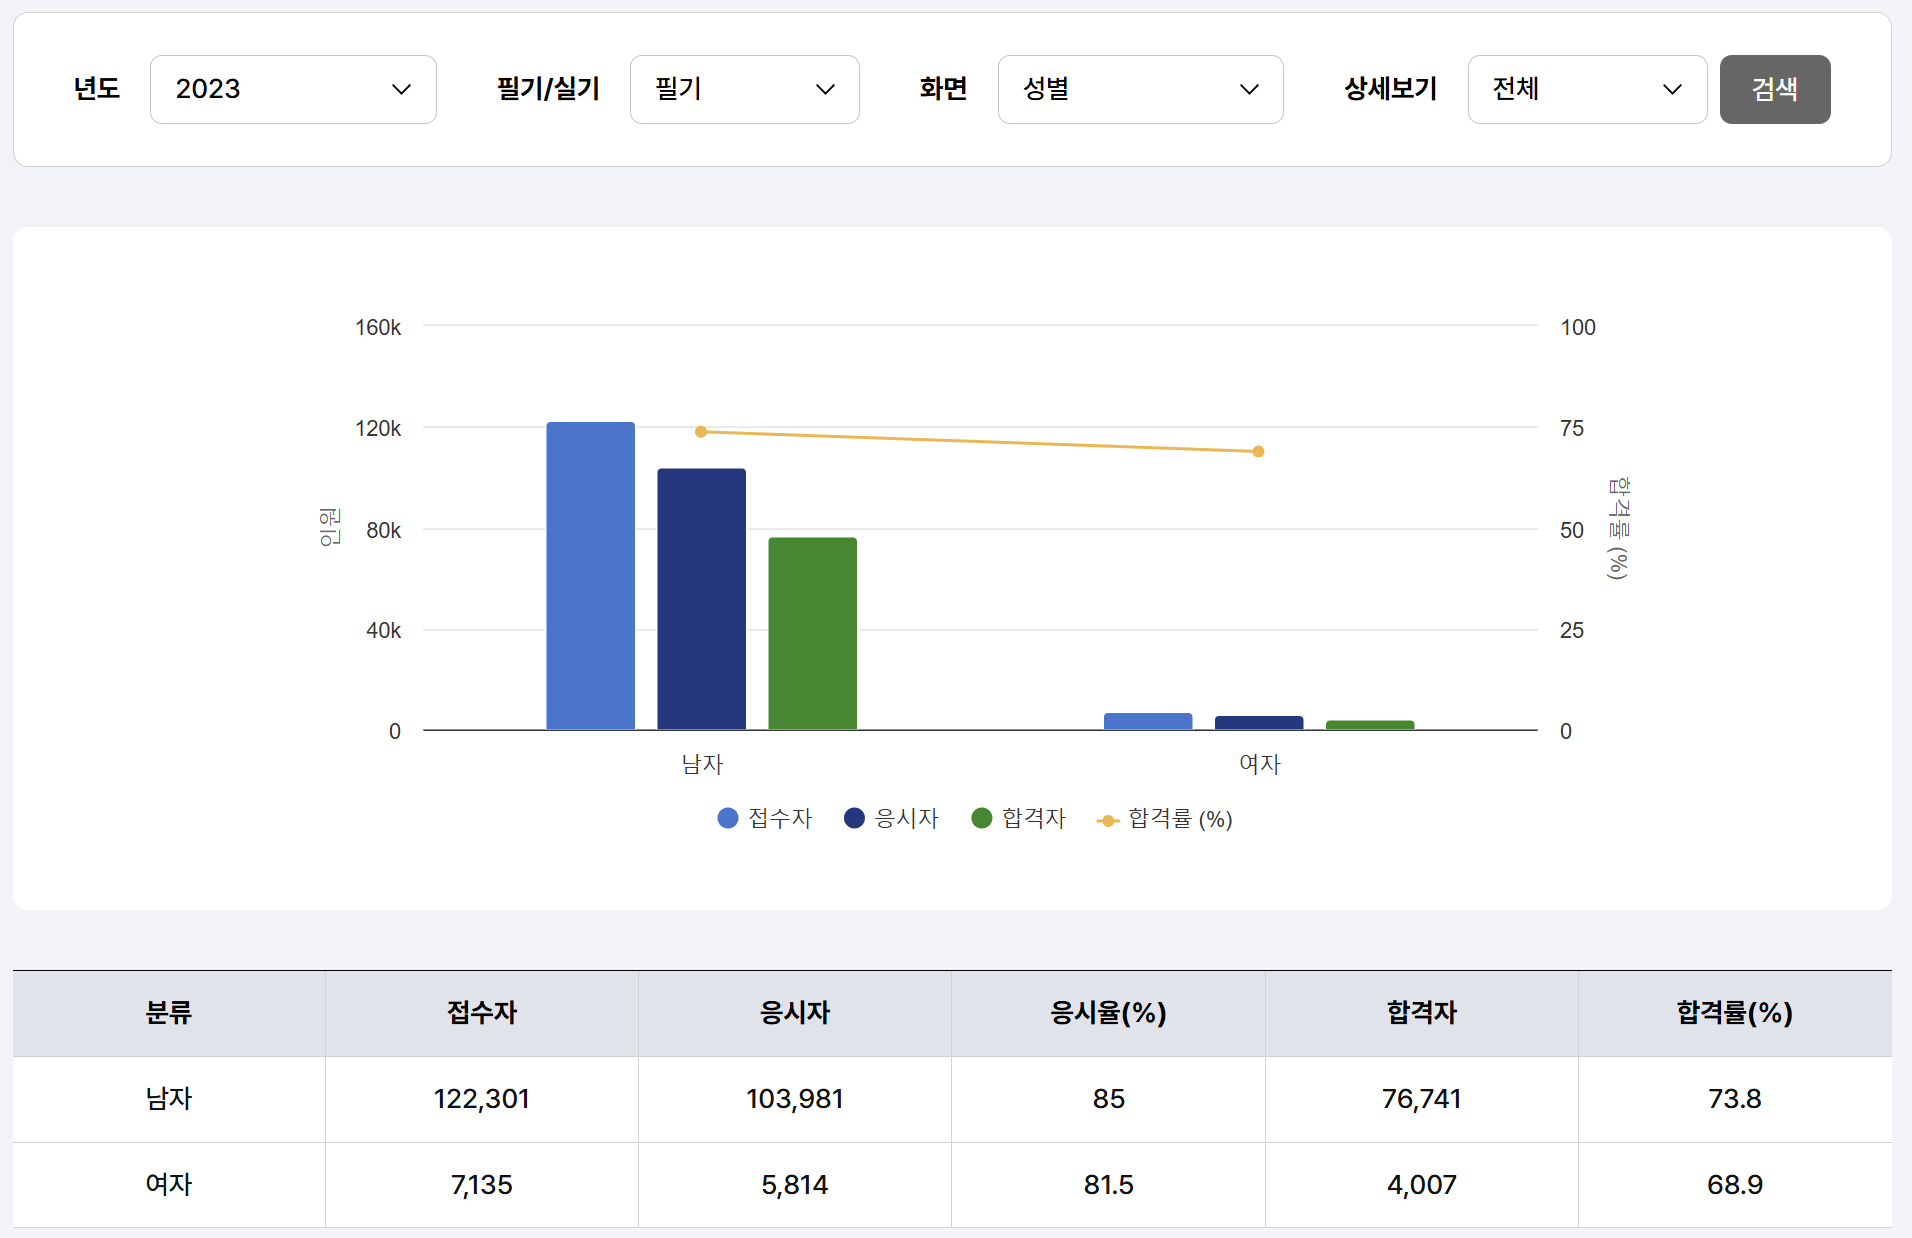This screenshot has width=1912, height=1238.
Task: Click the 접수자 column header
Action: [x=482, y=1013]
